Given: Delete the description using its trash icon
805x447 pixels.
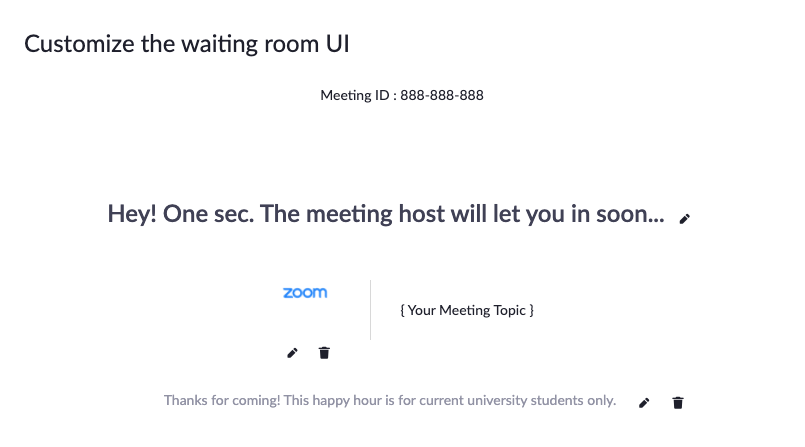Looking at the screenshot, I should tap(678, 403).
